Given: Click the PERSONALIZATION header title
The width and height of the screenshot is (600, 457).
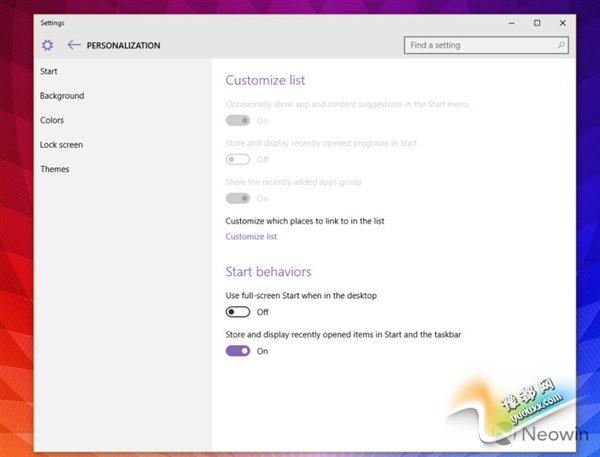Looking at the screenshot, I should [123, 45].
